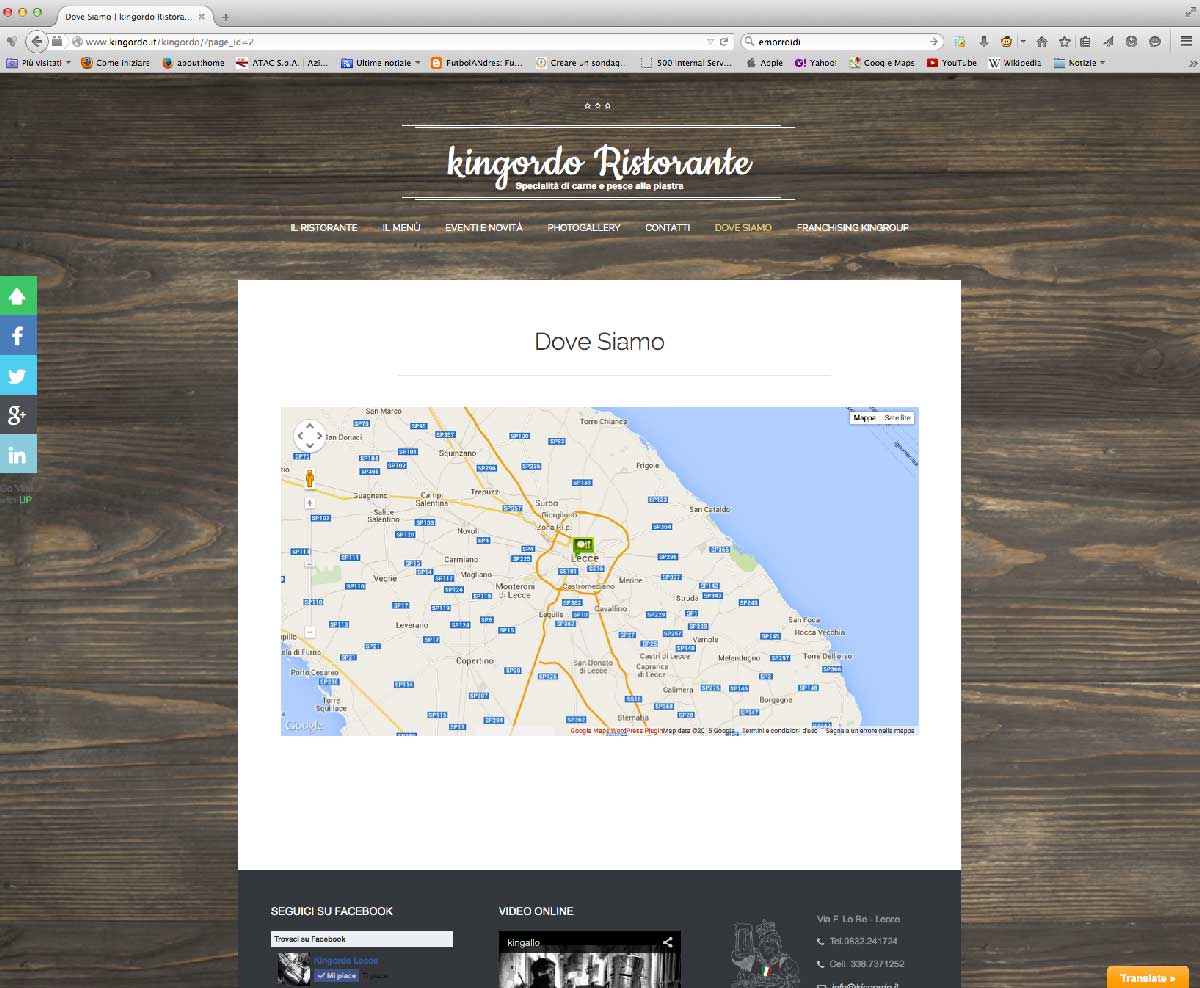Open the bookmarks list toolbar icon
The height and width of the screenshot is (988, 1200).
click(1086, 42)
